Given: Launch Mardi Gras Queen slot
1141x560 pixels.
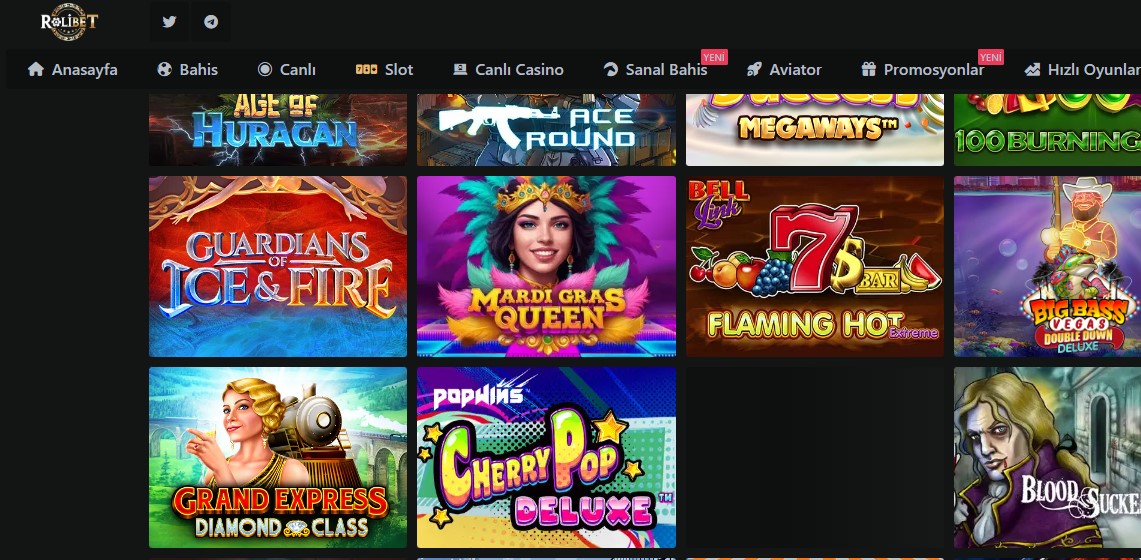Looking at the screenshot, I should 546,266.
